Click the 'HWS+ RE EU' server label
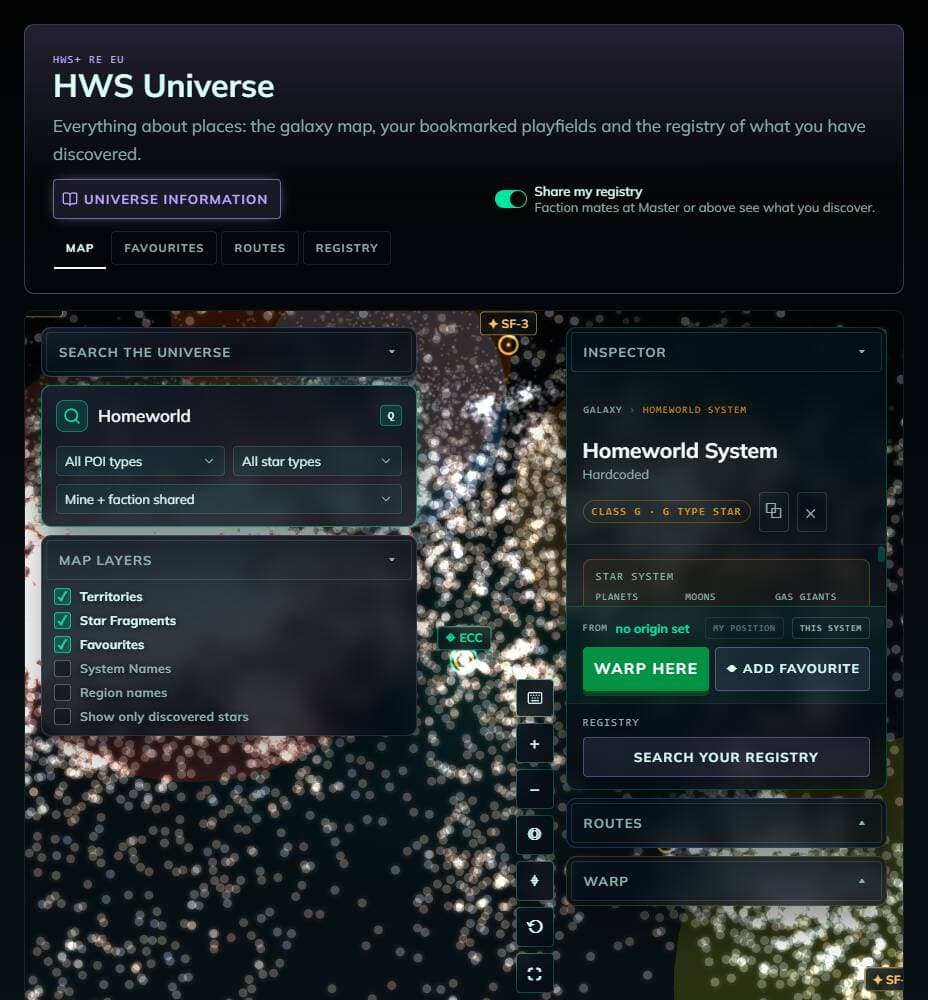The height and width of the screenshot is (1000, 928). pyautogui.click(x=89, y=59)
